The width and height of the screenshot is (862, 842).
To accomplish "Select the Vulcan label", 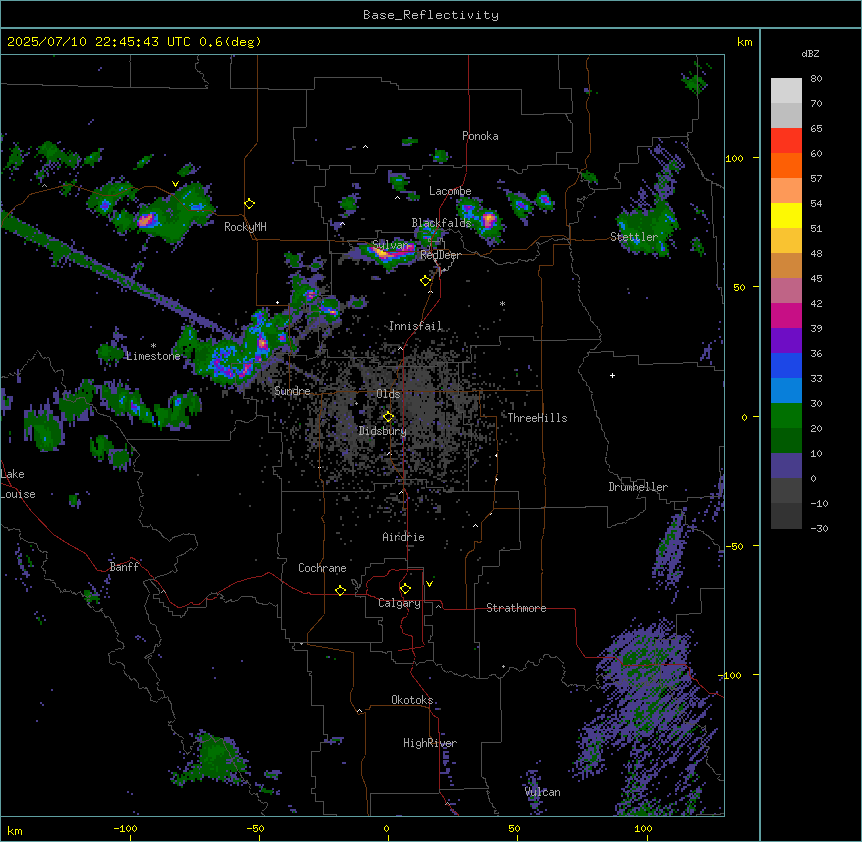I will 543,792.
